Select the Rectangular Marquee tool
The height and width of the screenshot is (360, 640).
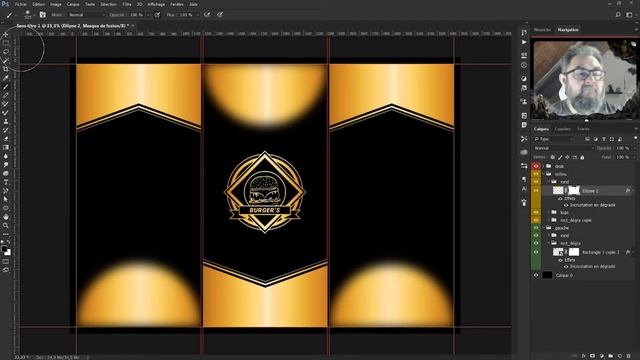(x=6, y=43)
